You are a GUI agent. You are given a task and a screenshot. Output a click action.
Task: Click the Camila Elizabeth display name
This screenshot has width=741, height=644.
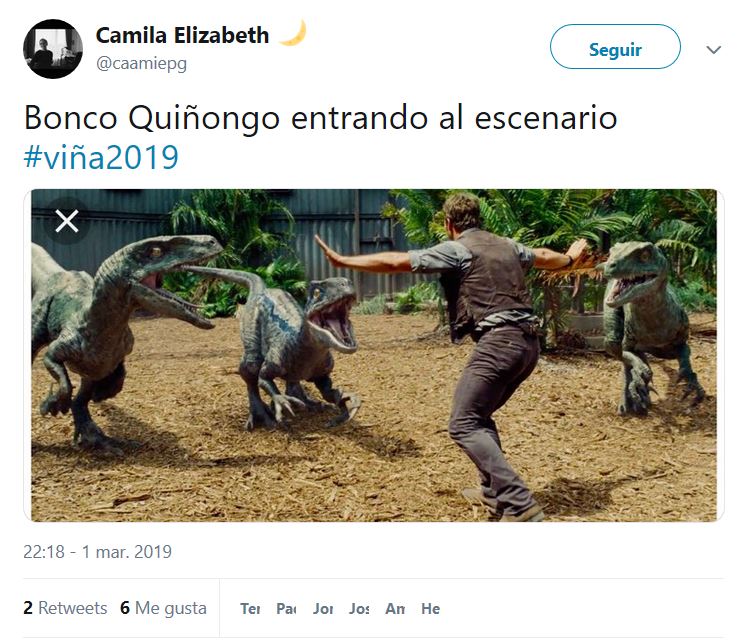[x=182, y=35]
